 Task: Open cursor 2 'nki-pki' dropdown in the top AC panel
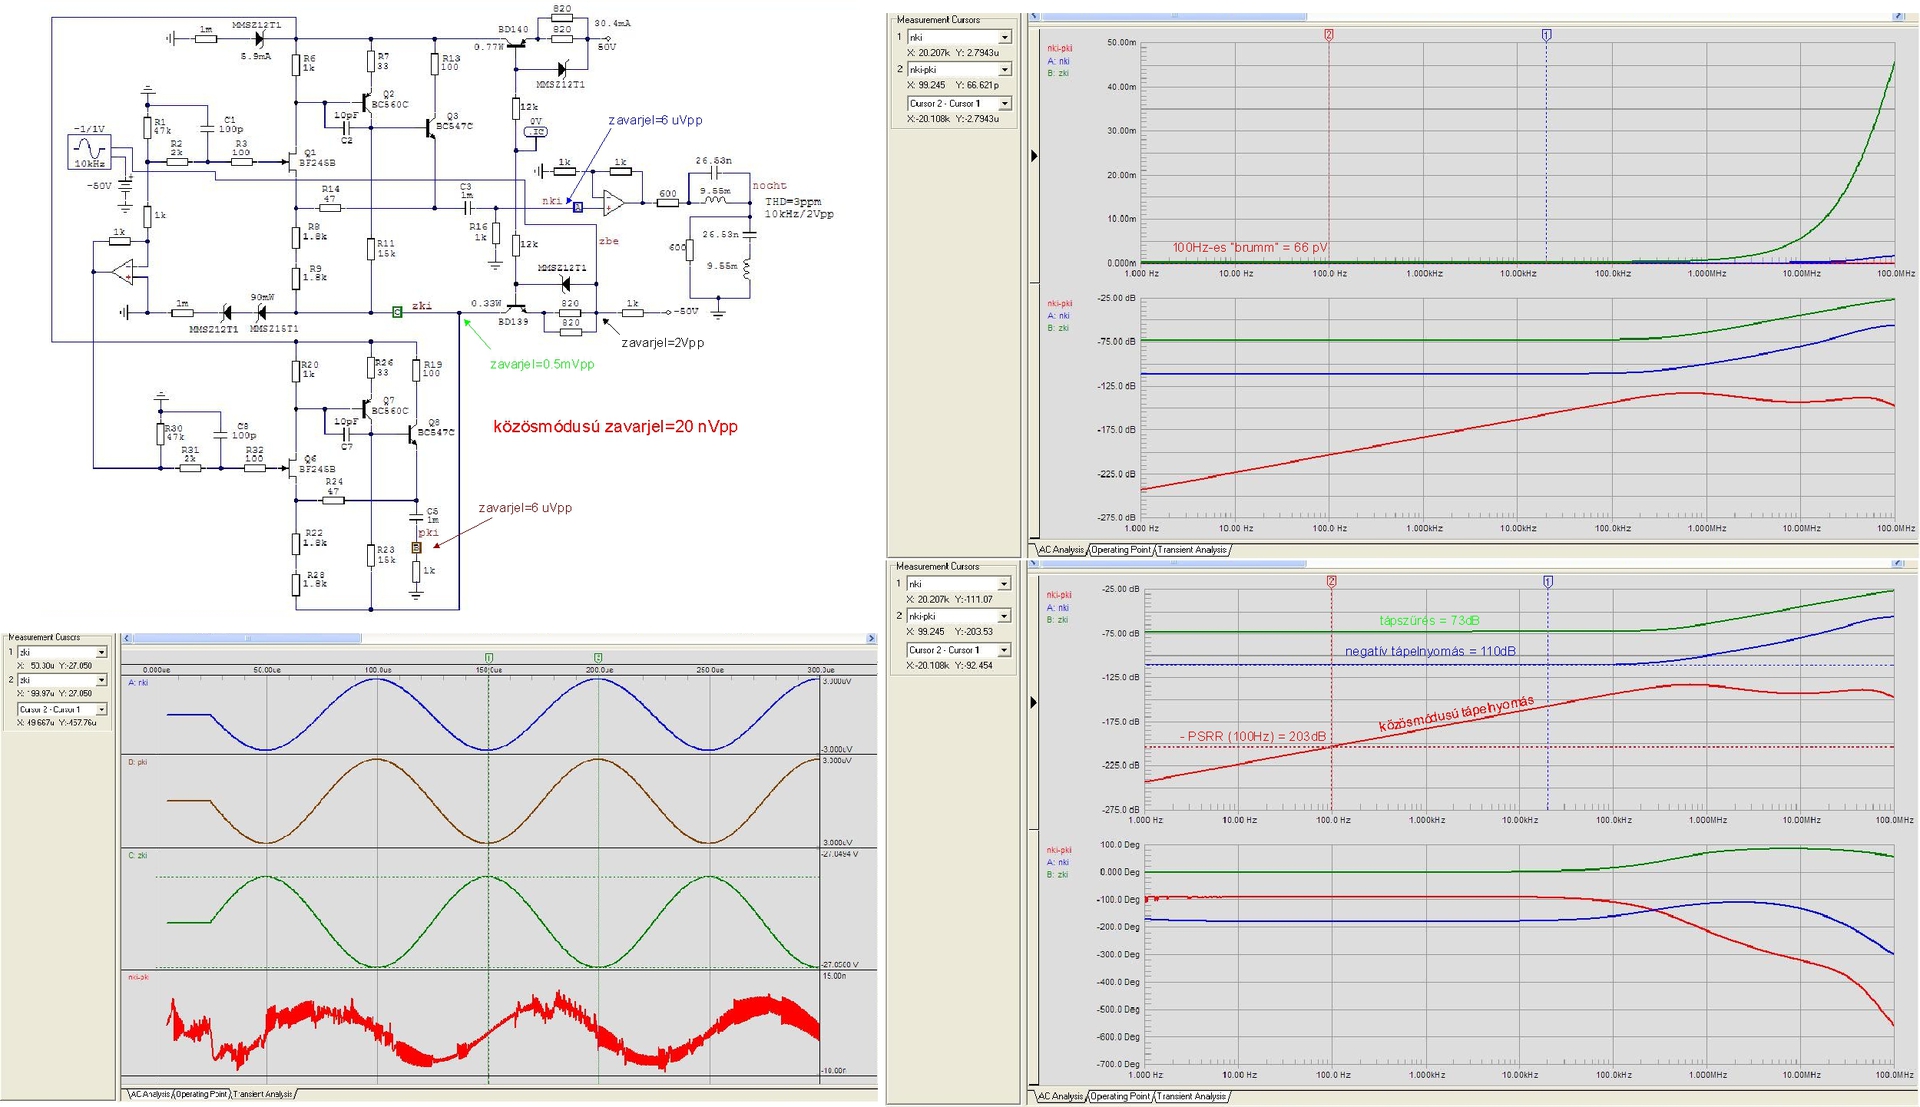coord(1005,69)
